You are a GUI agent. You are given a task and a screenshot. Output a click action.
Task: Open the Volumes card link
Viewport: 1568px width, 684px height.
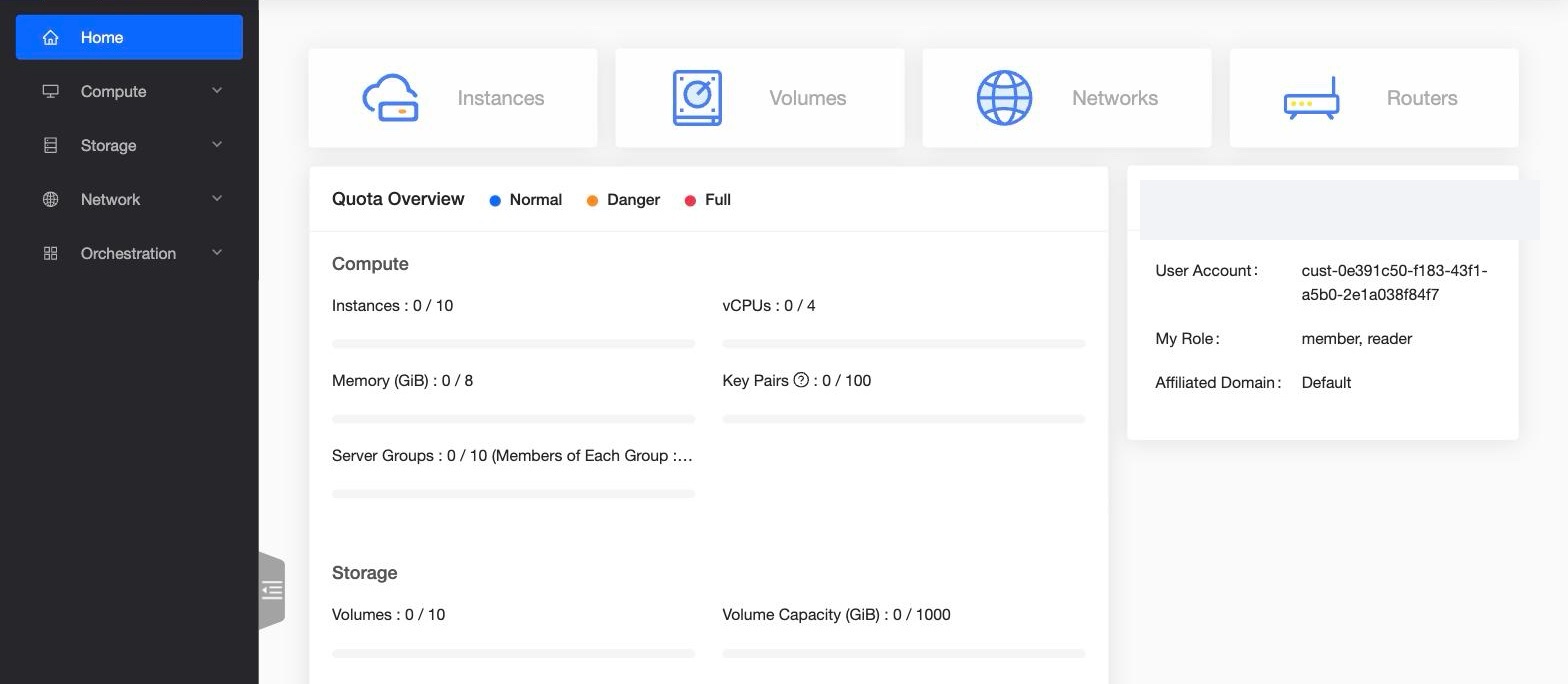coord(759,98)
